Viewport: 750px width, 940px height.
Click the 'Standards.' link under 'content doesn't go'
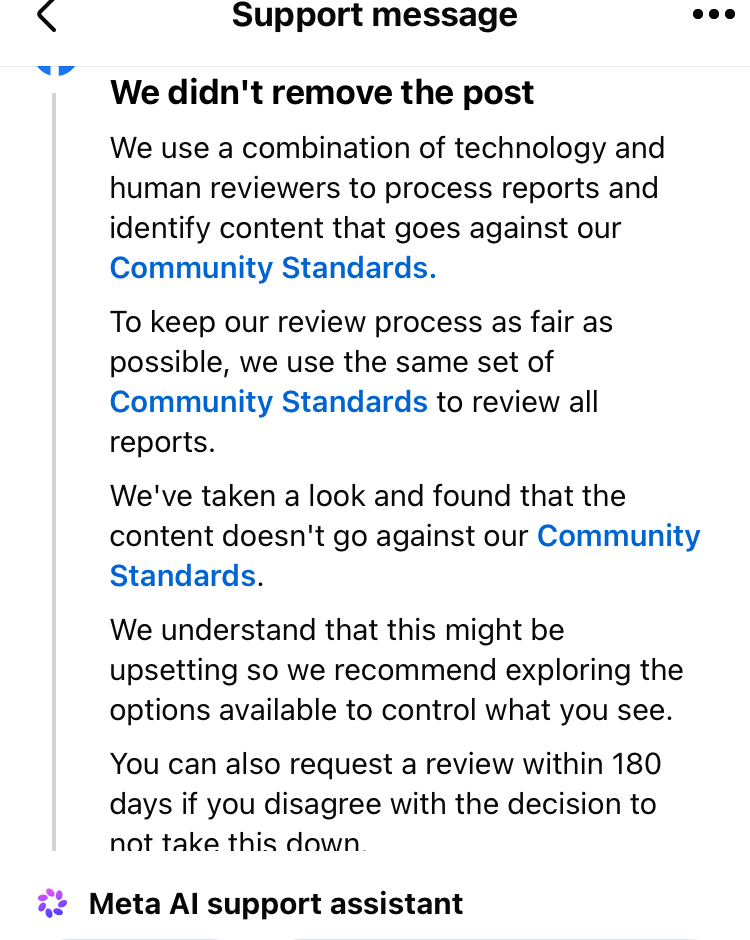[183, 576]
